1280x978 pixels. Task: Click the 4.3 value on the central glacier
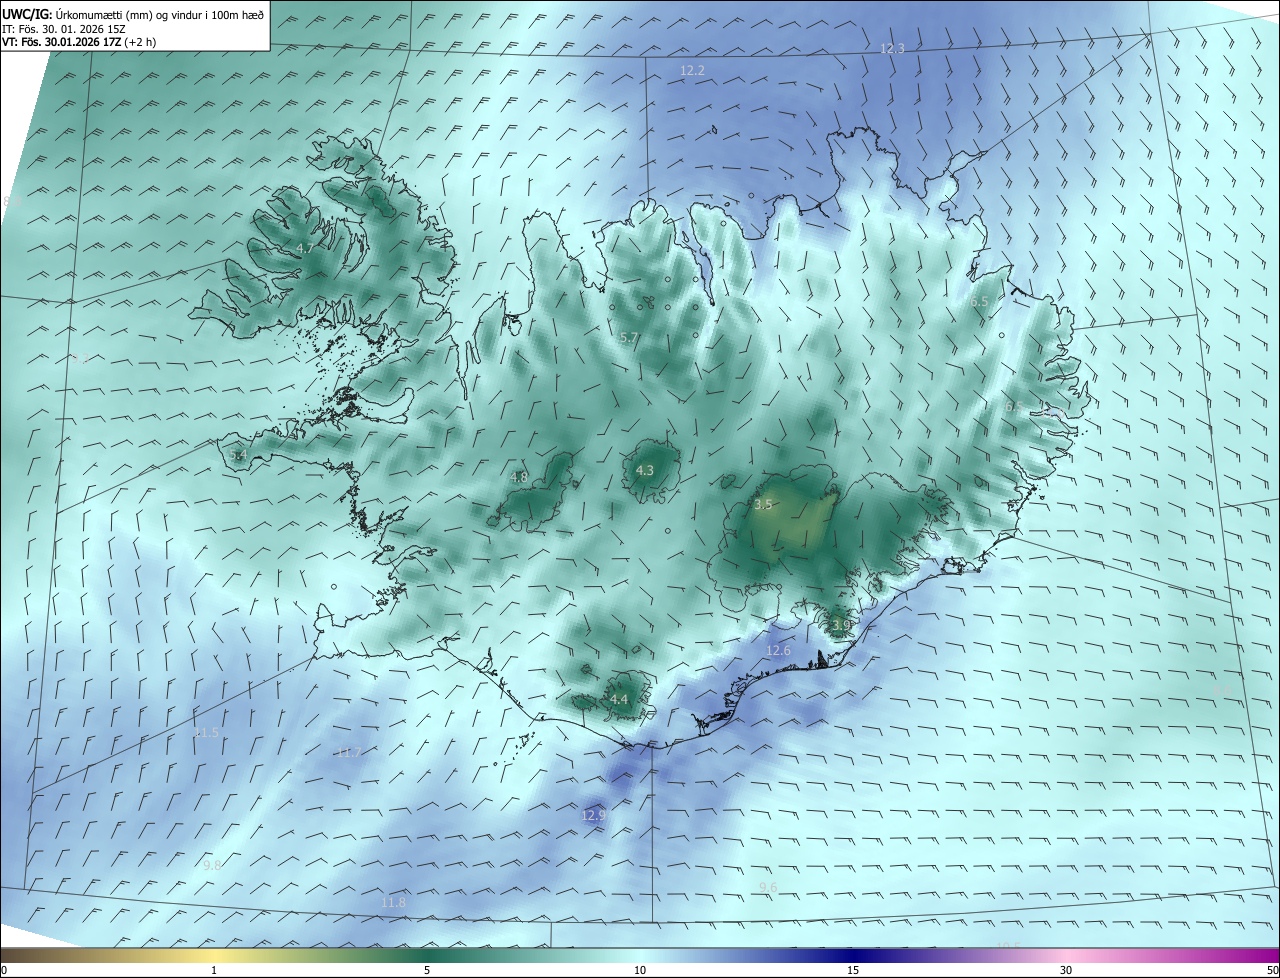click(x=645, y=471)
